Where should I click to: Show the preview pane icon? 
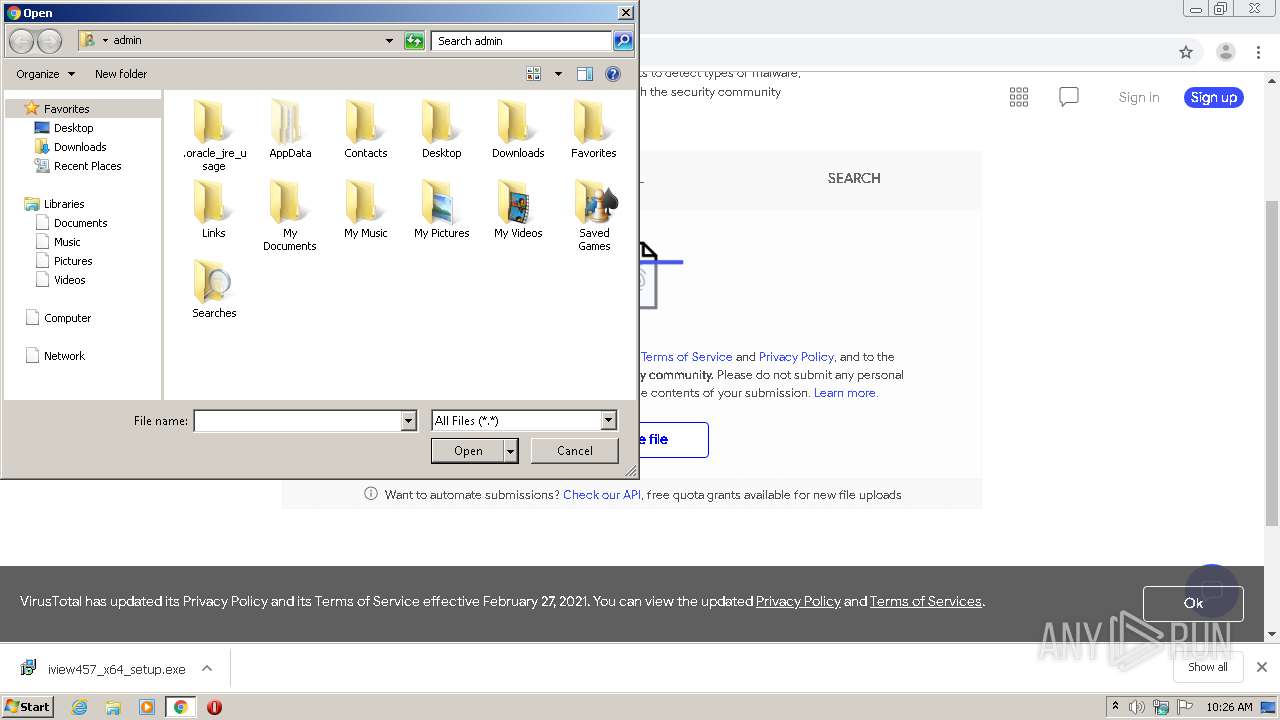tap(585, 74)
